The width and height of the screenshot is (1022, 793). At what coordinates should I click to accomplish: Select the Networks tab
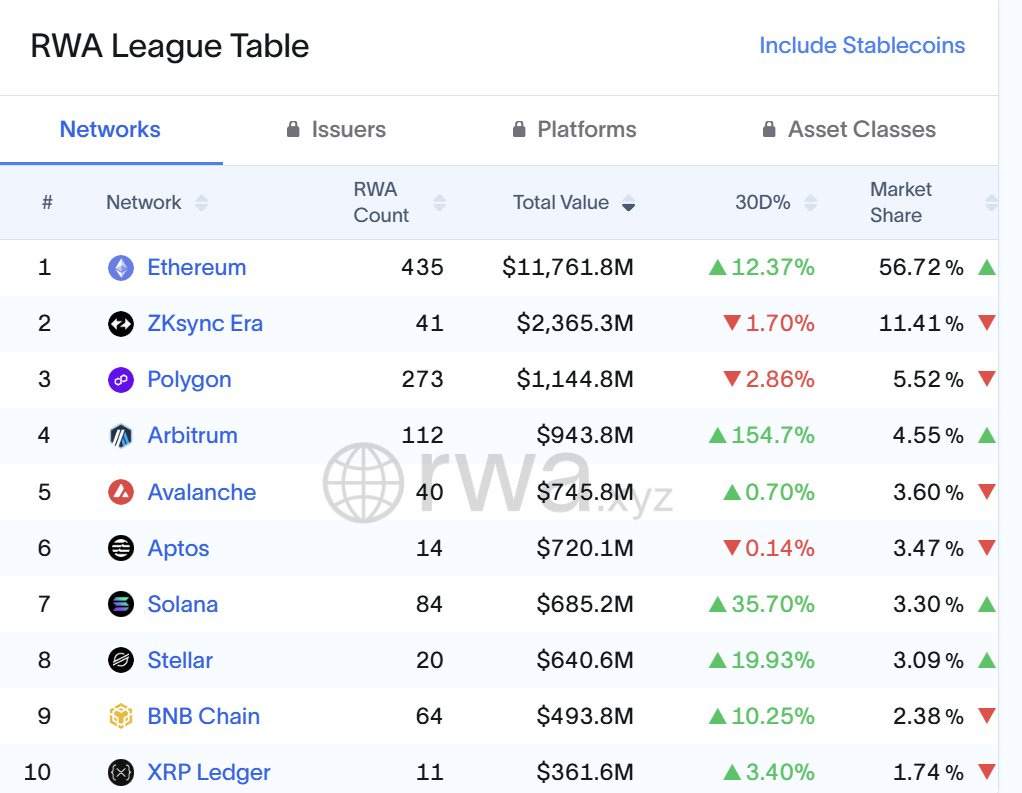tap(110, 129)
